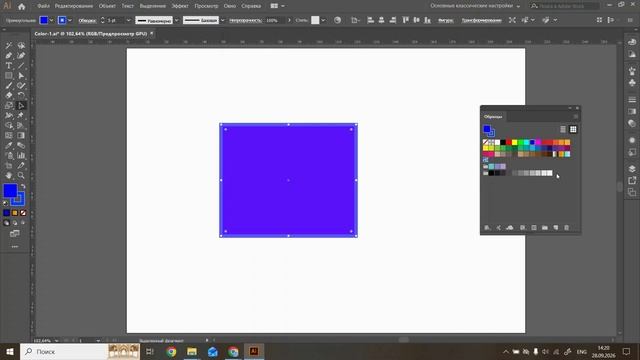Select the Type tool in the toolbar
640x360 pixels.
point(9,66)
